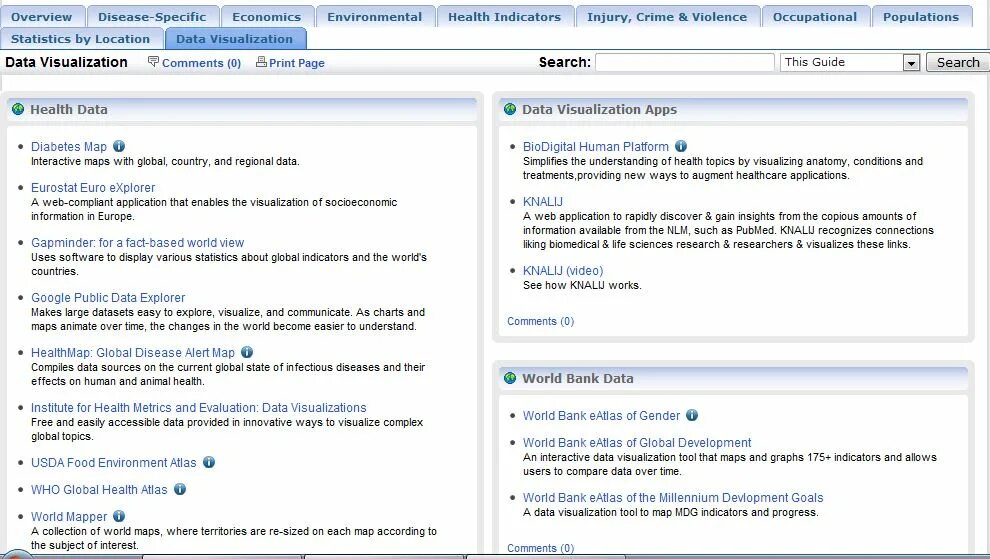Open the Diabetes Map link

(x=69, y=147)
